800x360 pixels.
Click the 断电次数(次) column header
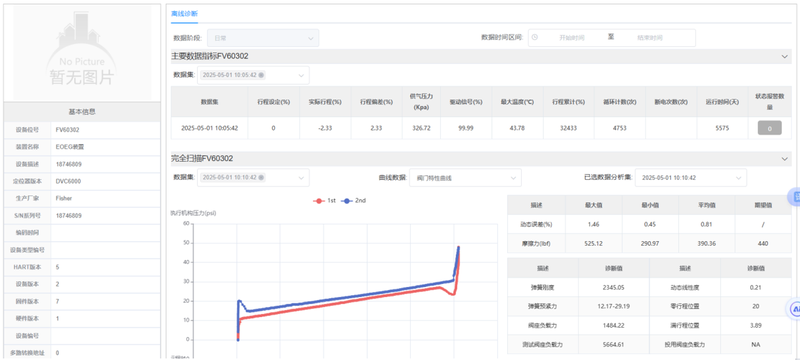tap(671, 102)
